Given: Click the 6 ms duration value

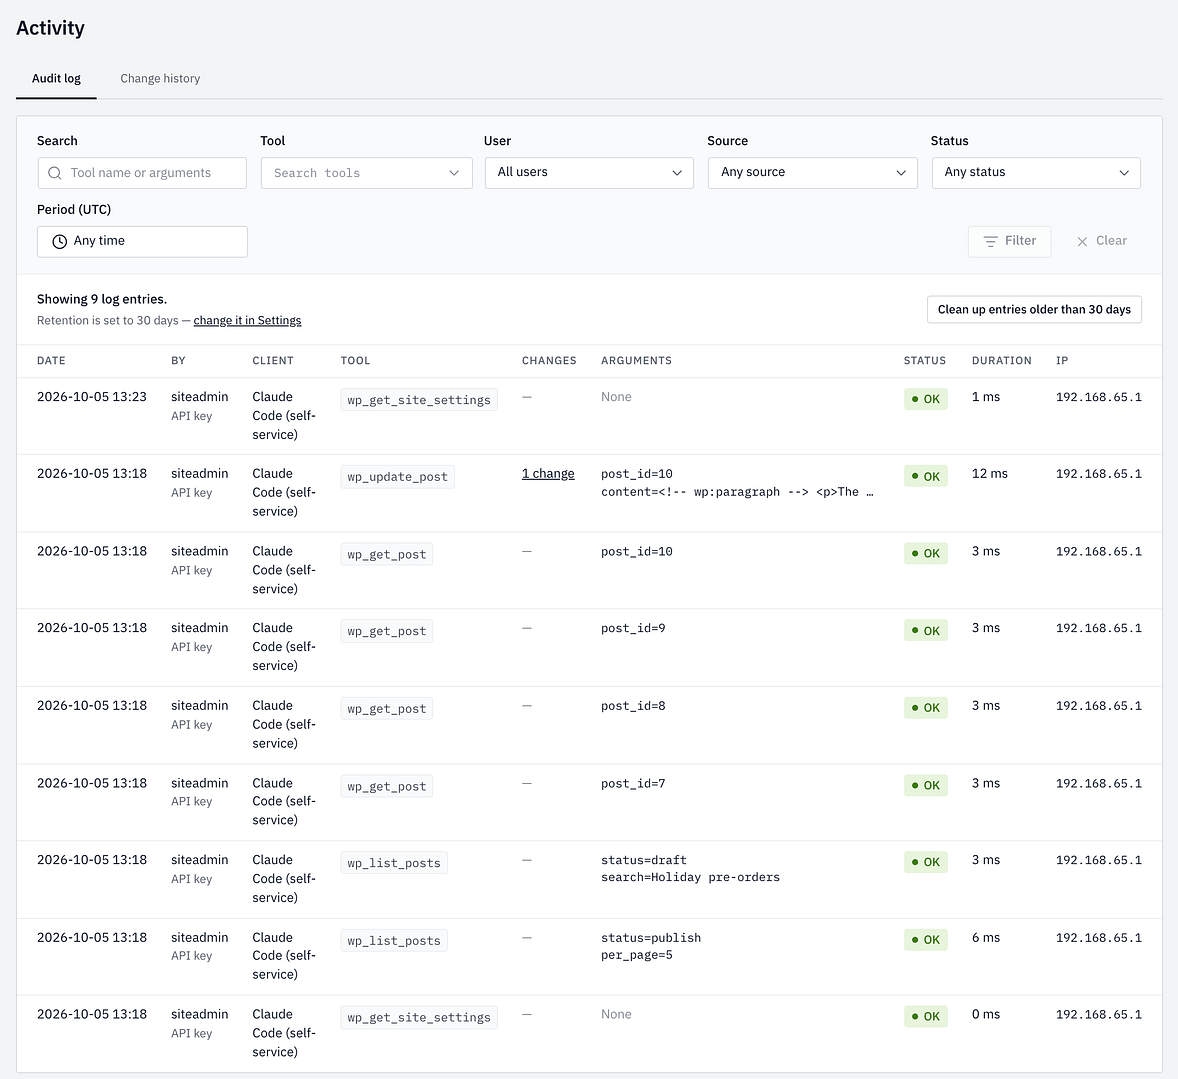Looking at the screenshot, I should click(x=986, y=938).
